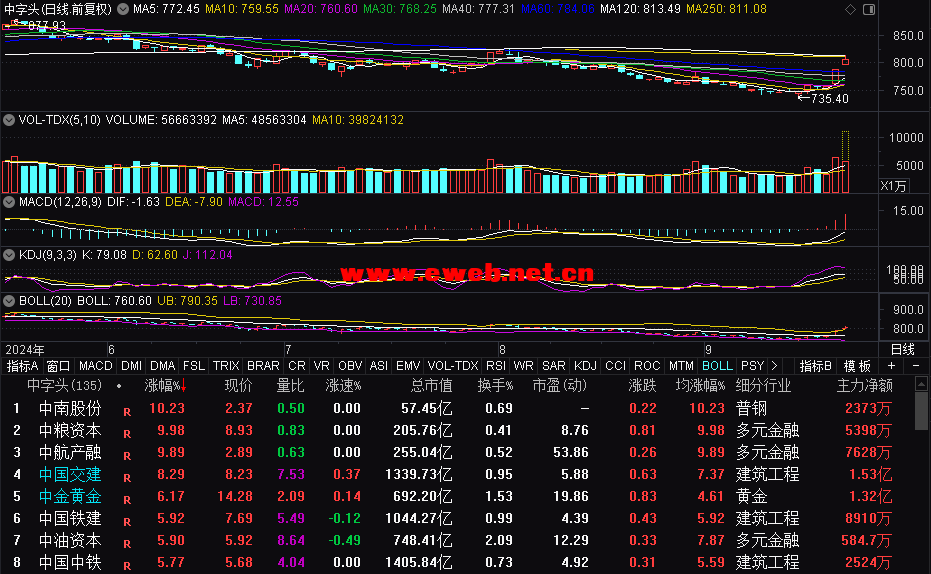
Task: Open the 中字头 chart title dropdown icon
Action: [123, 9]
